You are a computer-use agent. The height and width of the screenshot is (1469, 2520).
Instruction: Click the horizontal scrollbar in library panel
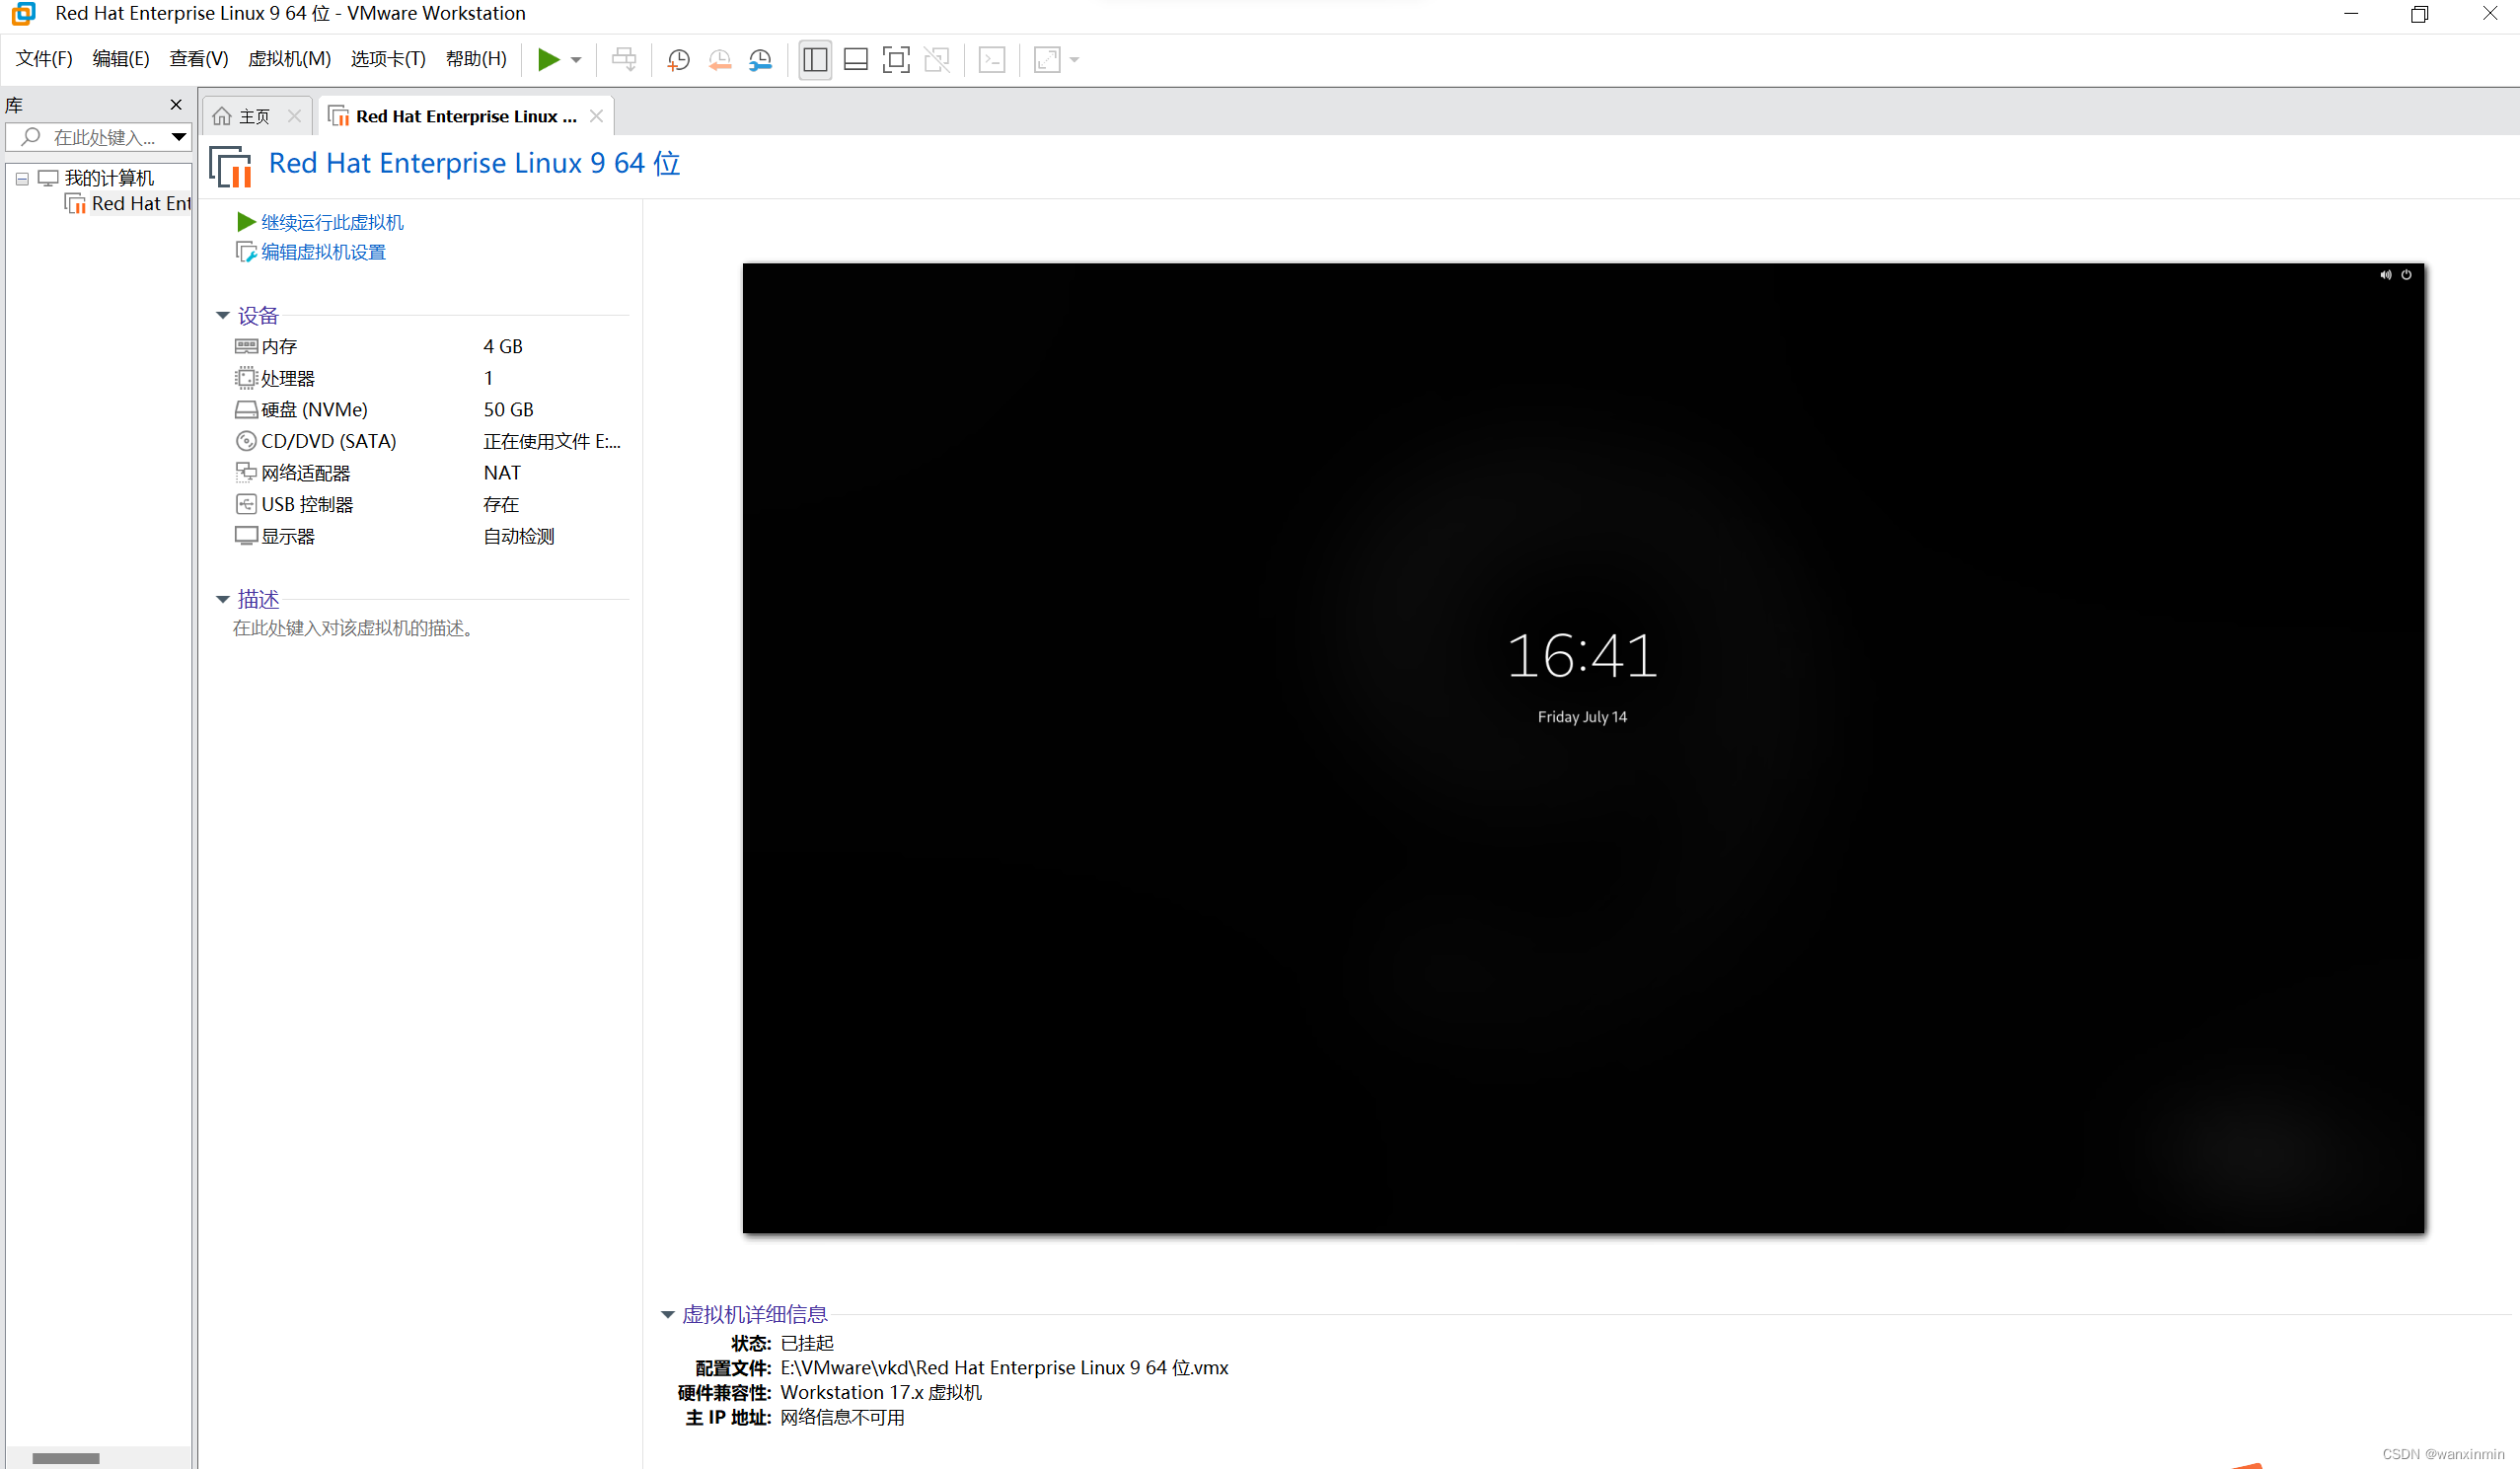point(66,1459)
